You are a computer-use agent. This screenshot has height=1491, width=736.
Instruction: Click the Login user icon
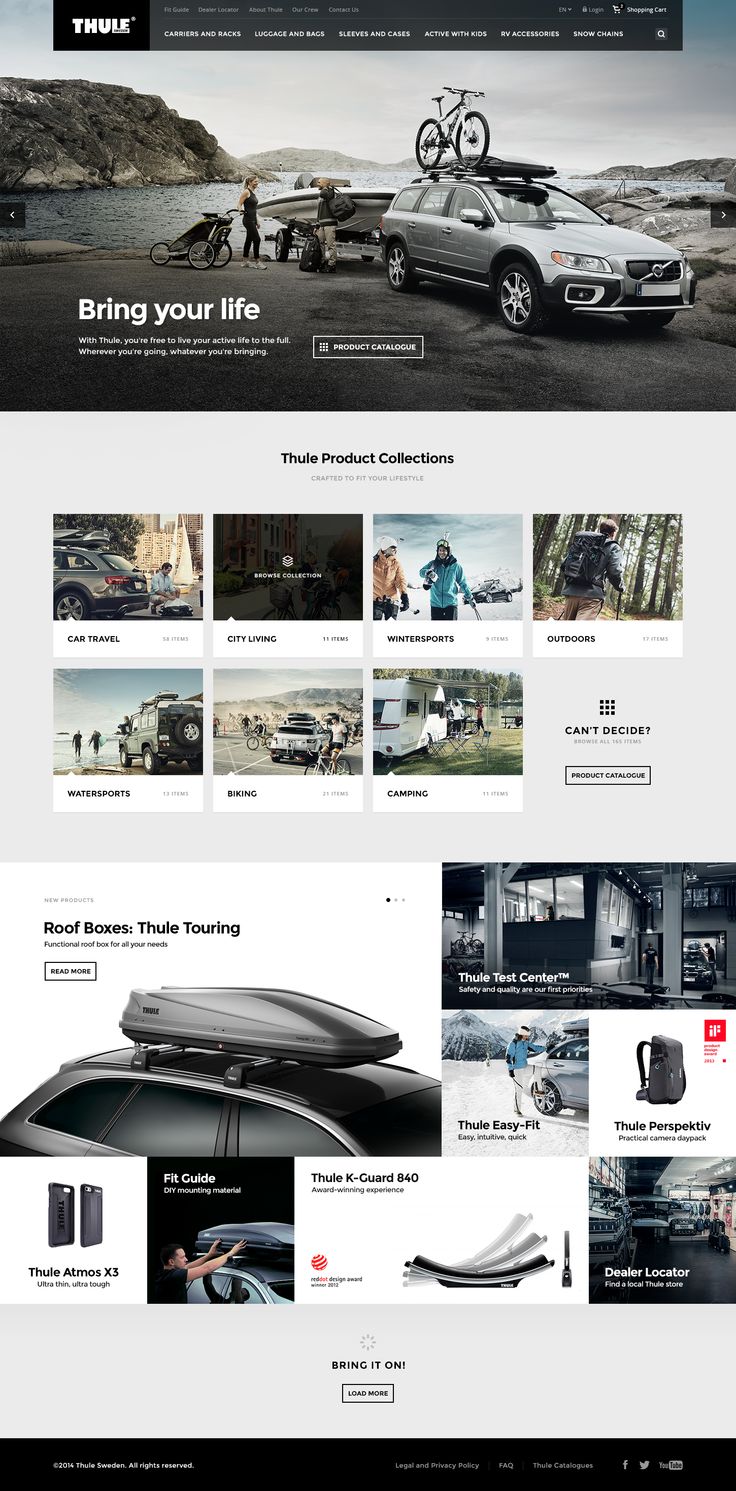[584, 9]
